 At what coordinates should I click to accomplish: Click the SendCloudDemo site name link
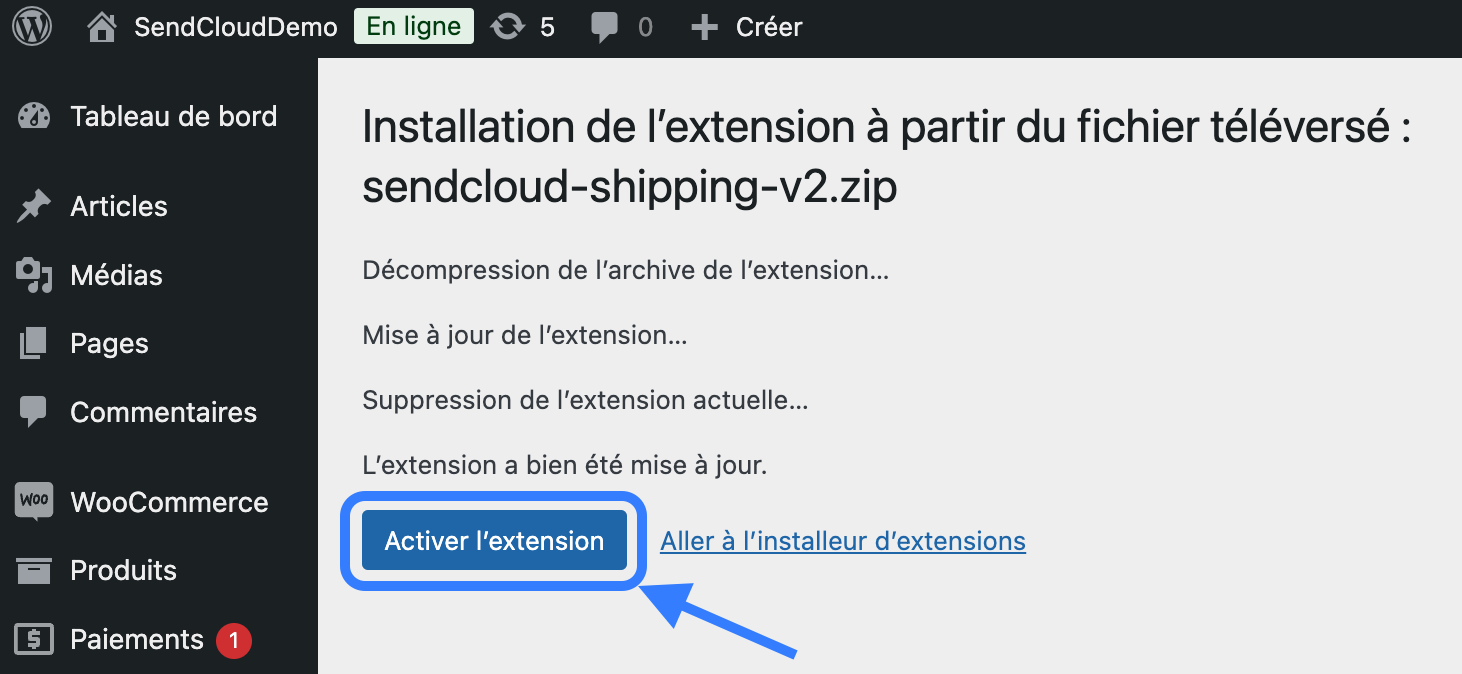tap(236, 27)
